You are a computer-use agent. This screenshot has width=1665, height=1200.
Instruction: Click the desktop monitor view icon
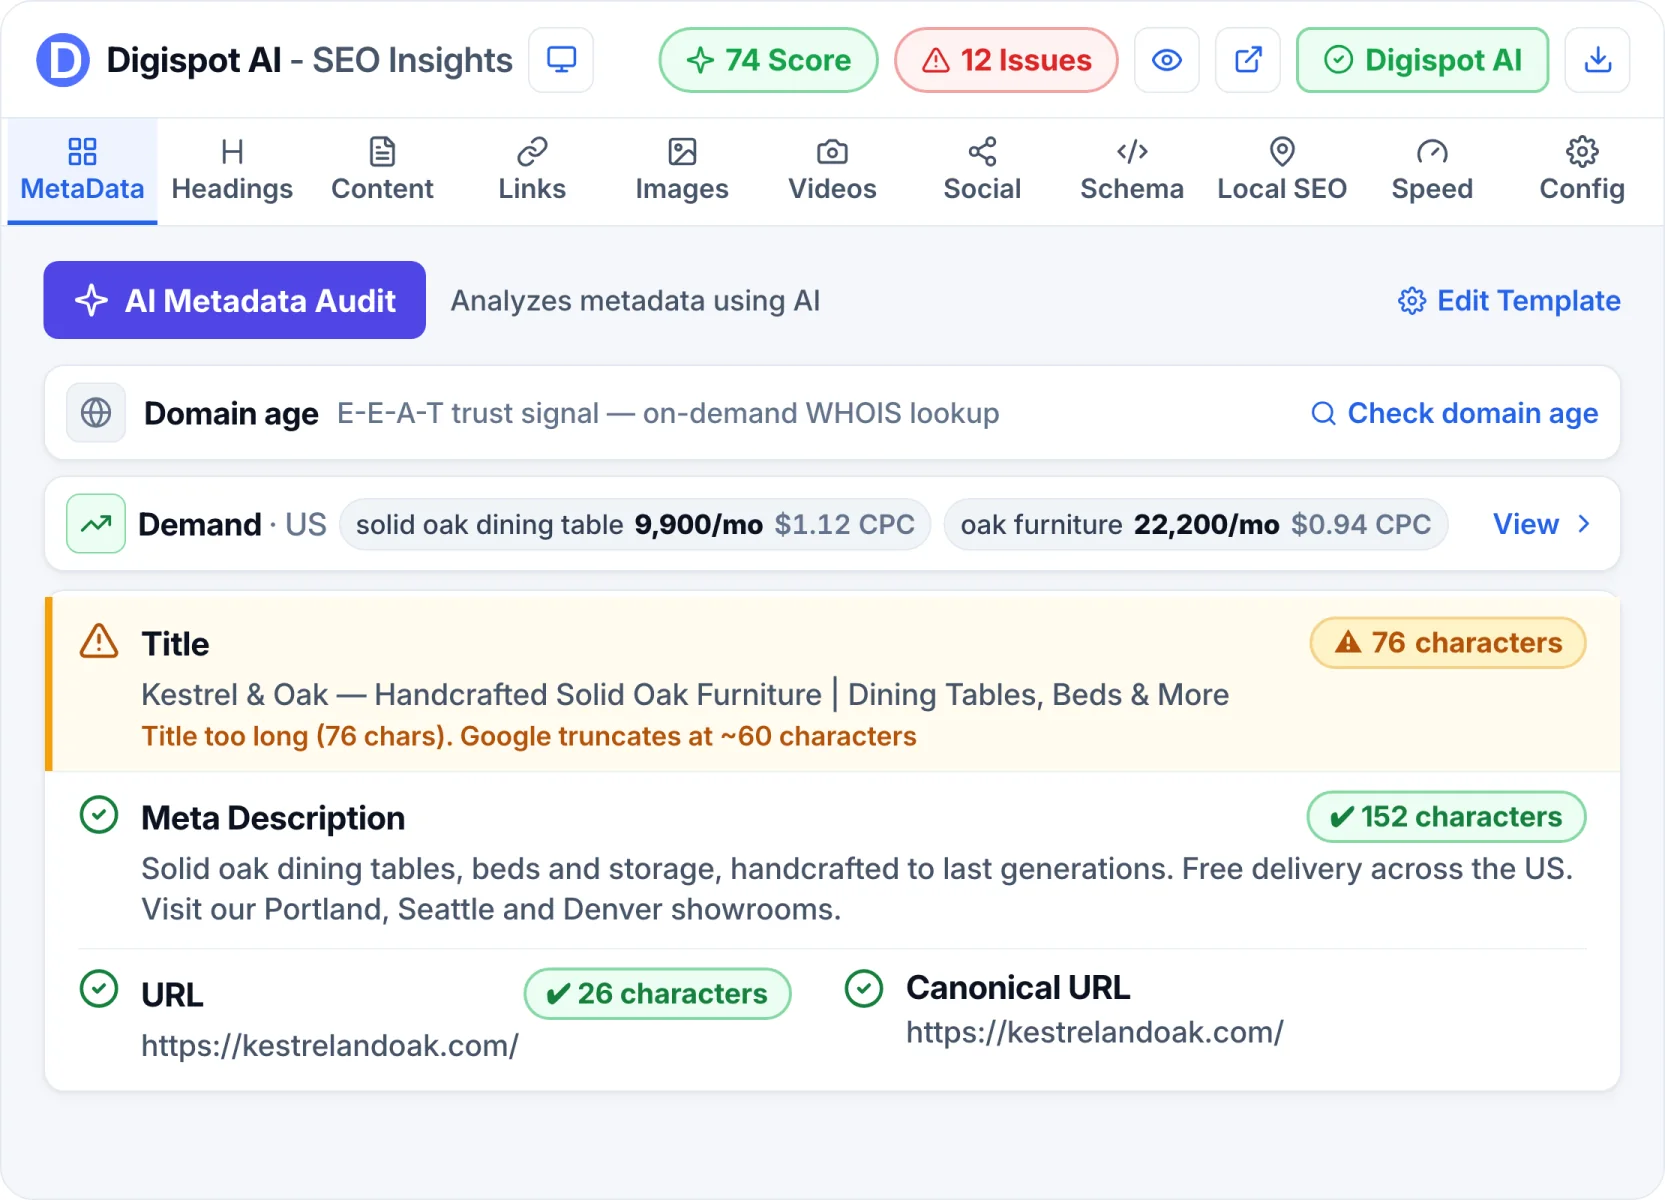561,60
